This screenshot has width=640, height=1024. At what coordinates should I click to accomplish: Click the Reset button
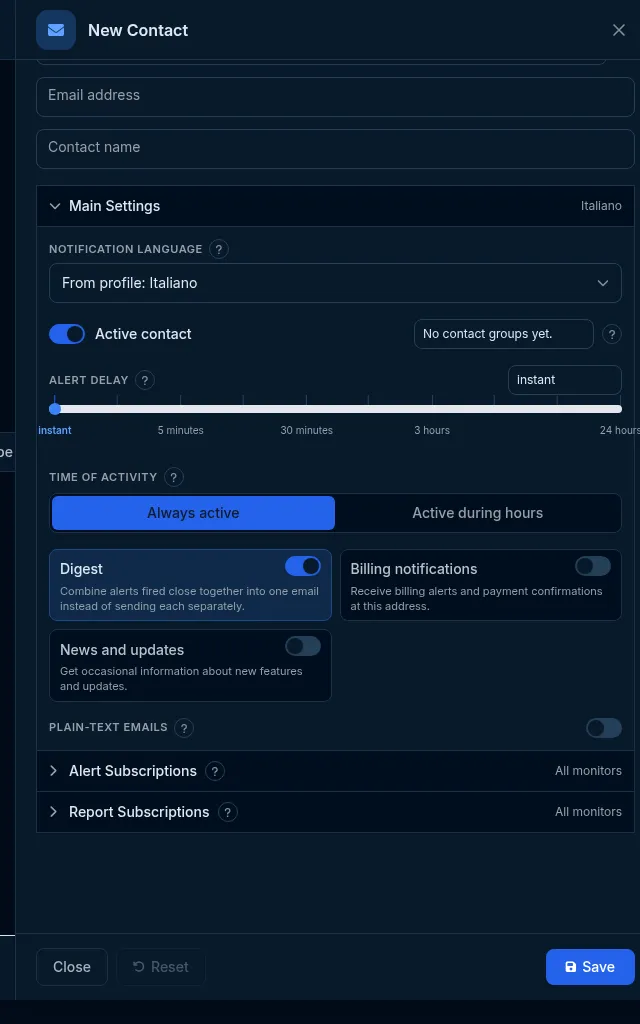point(161,967)
